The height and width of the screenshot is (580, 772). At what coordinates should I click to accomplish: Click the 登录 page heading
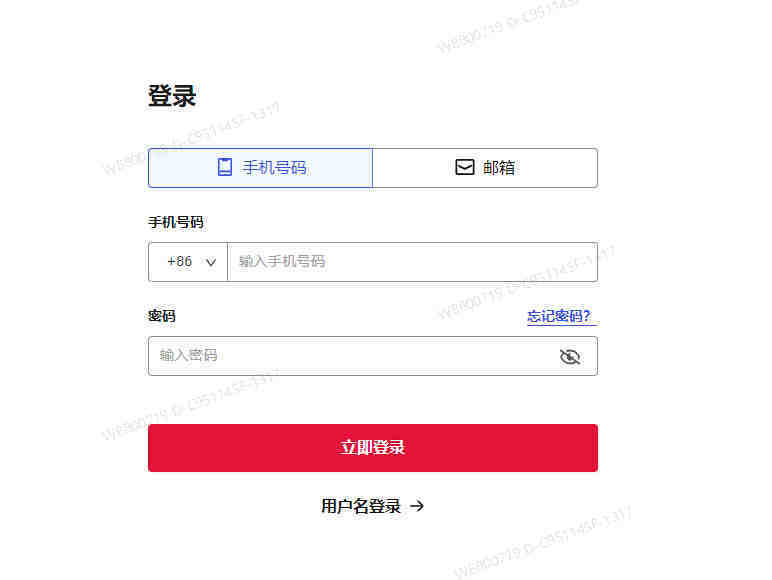pyautogui.click(x=172, y=96)
